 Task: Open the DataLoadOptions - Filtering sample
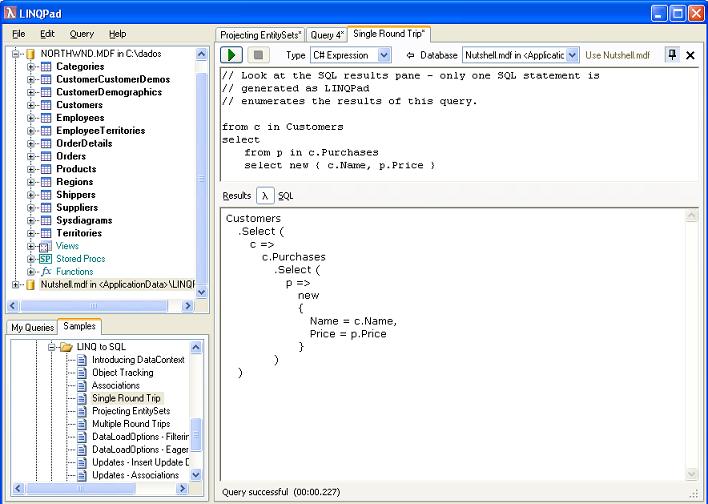140,437
